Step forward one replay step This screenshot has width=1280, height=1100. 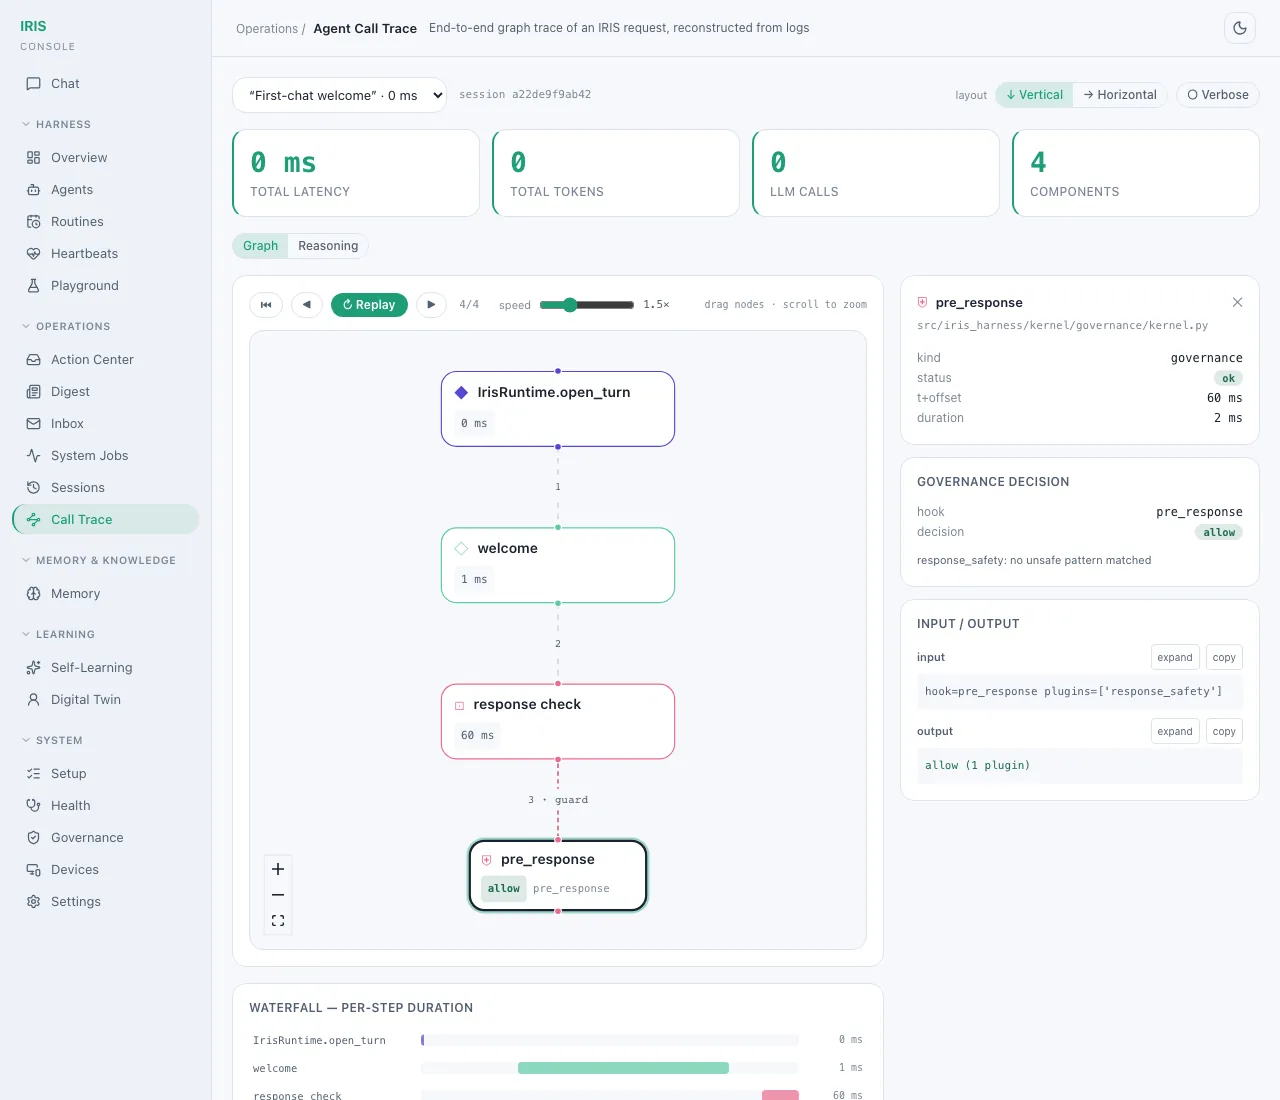[431, 305]
